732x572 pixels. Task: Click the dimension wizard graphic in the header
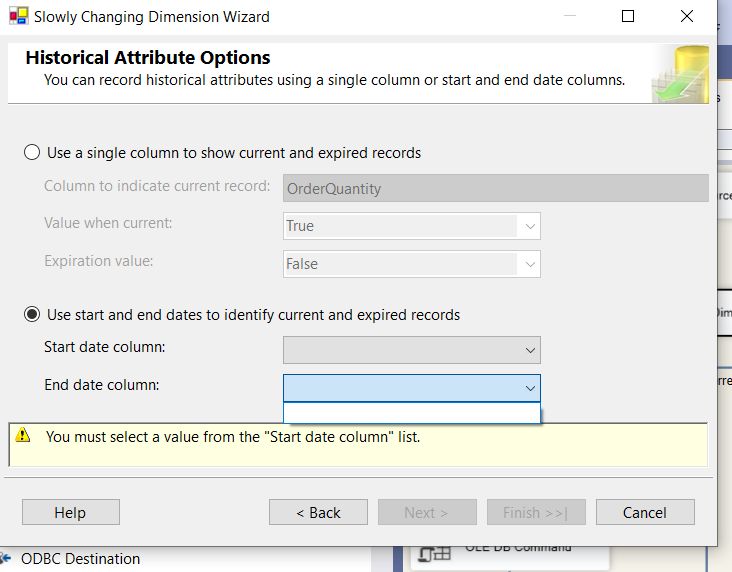[680, 75]
